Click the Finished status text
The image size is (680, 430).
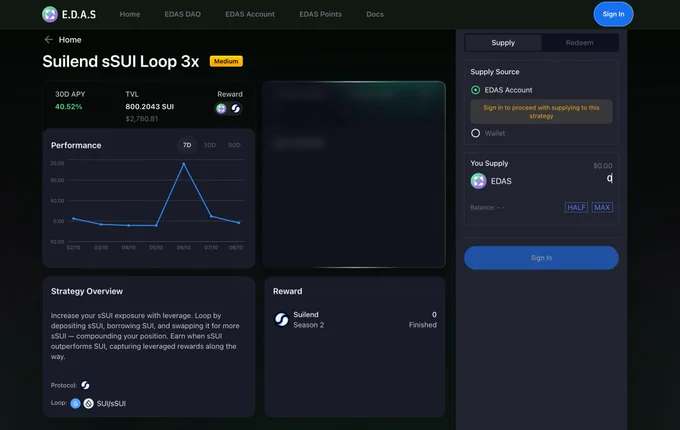click(x=422, y=325)
